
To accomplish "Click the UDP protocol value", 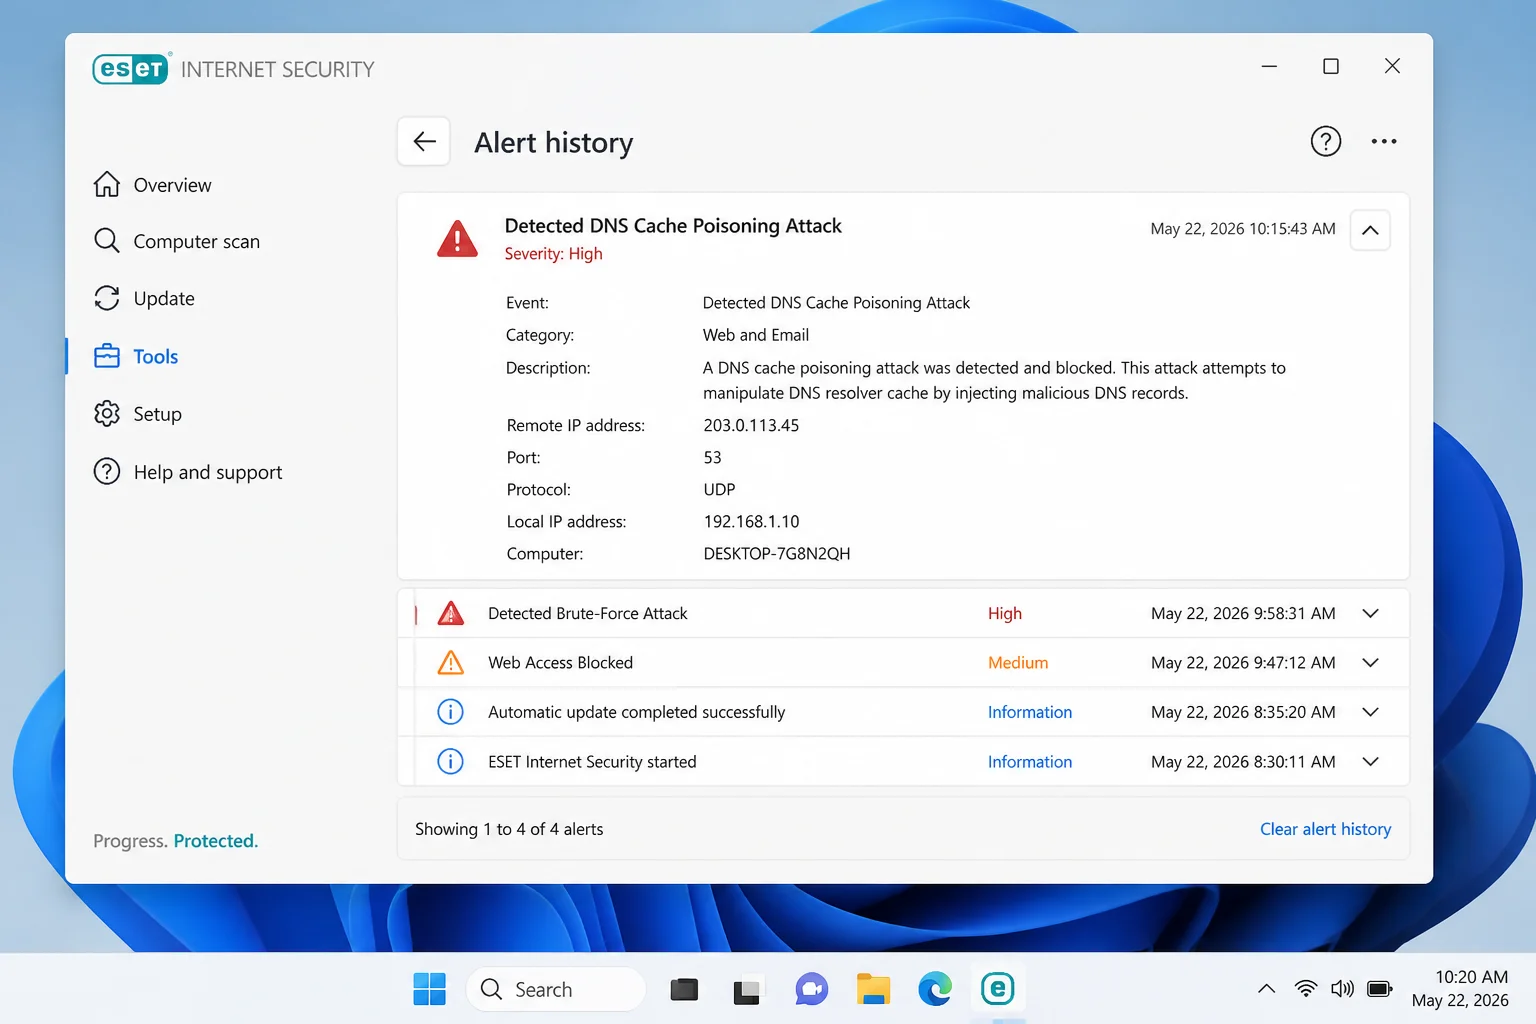I will 719,489.
